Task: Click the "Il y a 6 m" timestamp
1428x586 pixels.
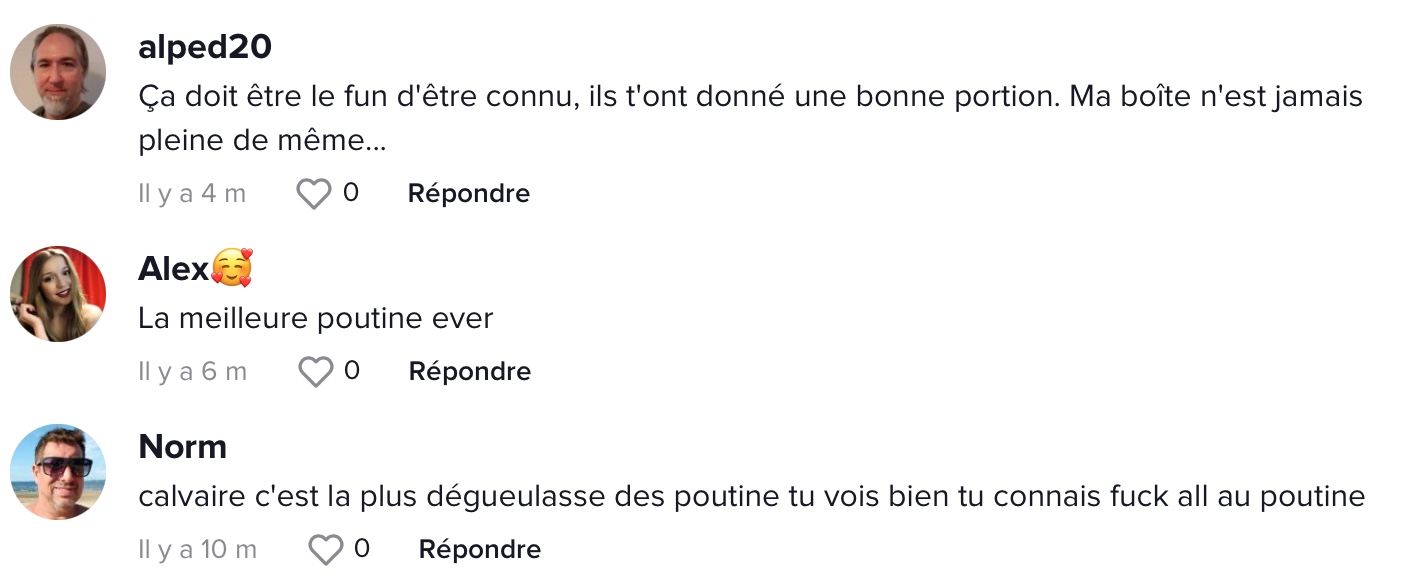Action: click(193, 371)
